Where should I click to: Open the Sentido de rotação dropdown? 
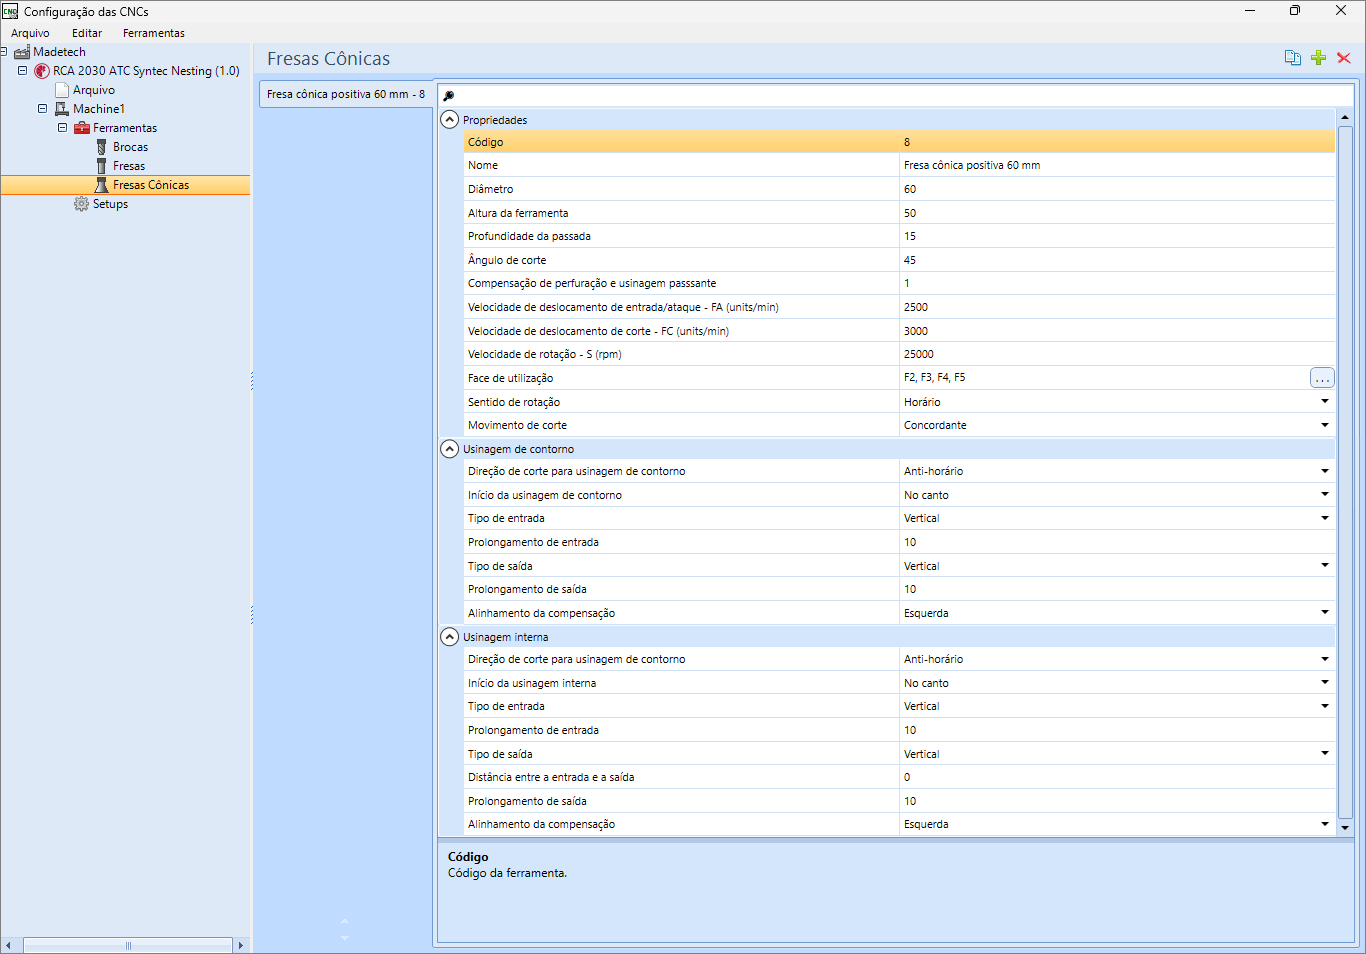pyautogui.click(x=1324, y=402)
